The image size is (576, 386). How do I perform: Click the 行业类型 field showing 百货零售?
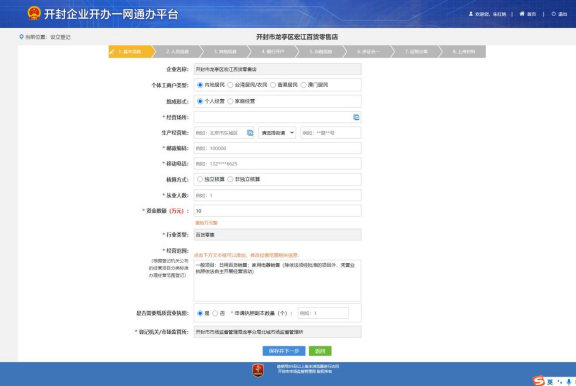(x=277, y=235)
